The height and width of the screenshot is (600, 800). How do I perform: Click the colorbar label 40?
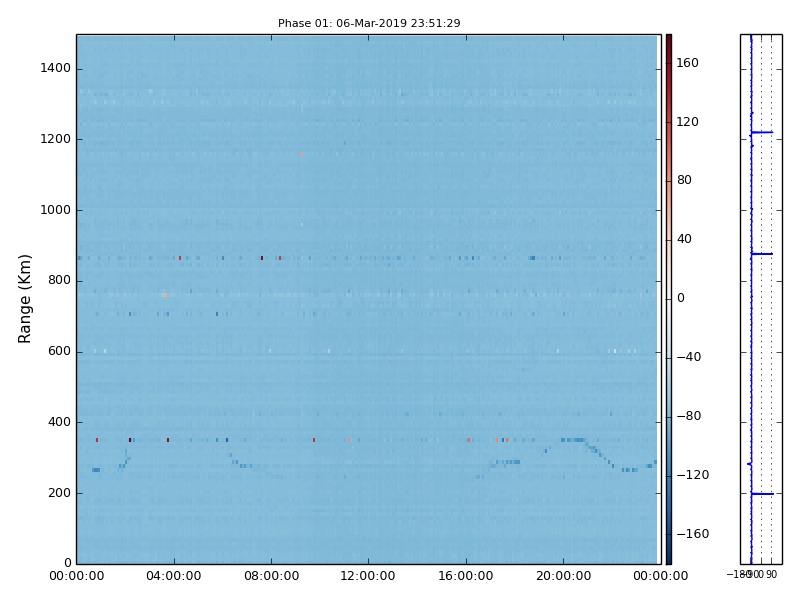[684, 239]
